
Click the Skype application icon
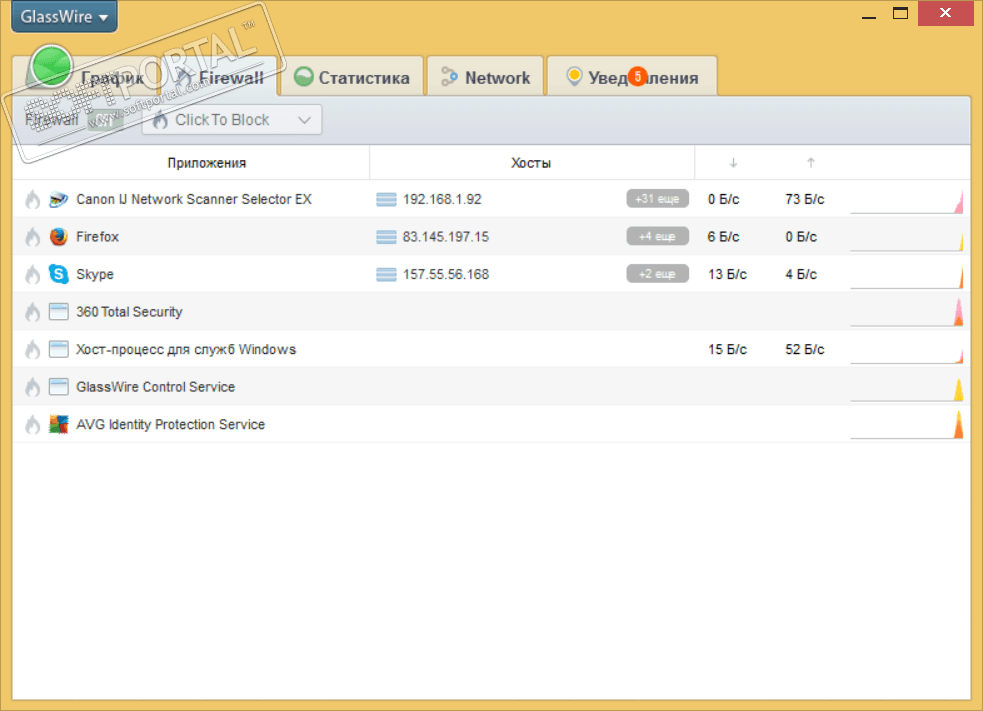[x=58, y=274]
